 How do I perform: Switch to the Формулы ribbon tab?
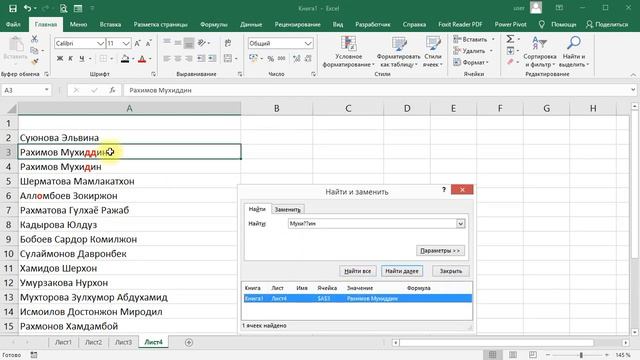pos(213,24)
